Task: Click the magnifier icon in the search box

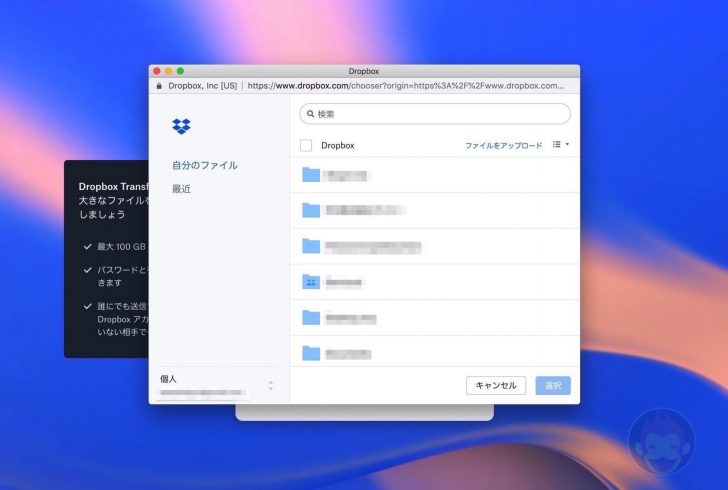Action: click(x=311, y=114)
